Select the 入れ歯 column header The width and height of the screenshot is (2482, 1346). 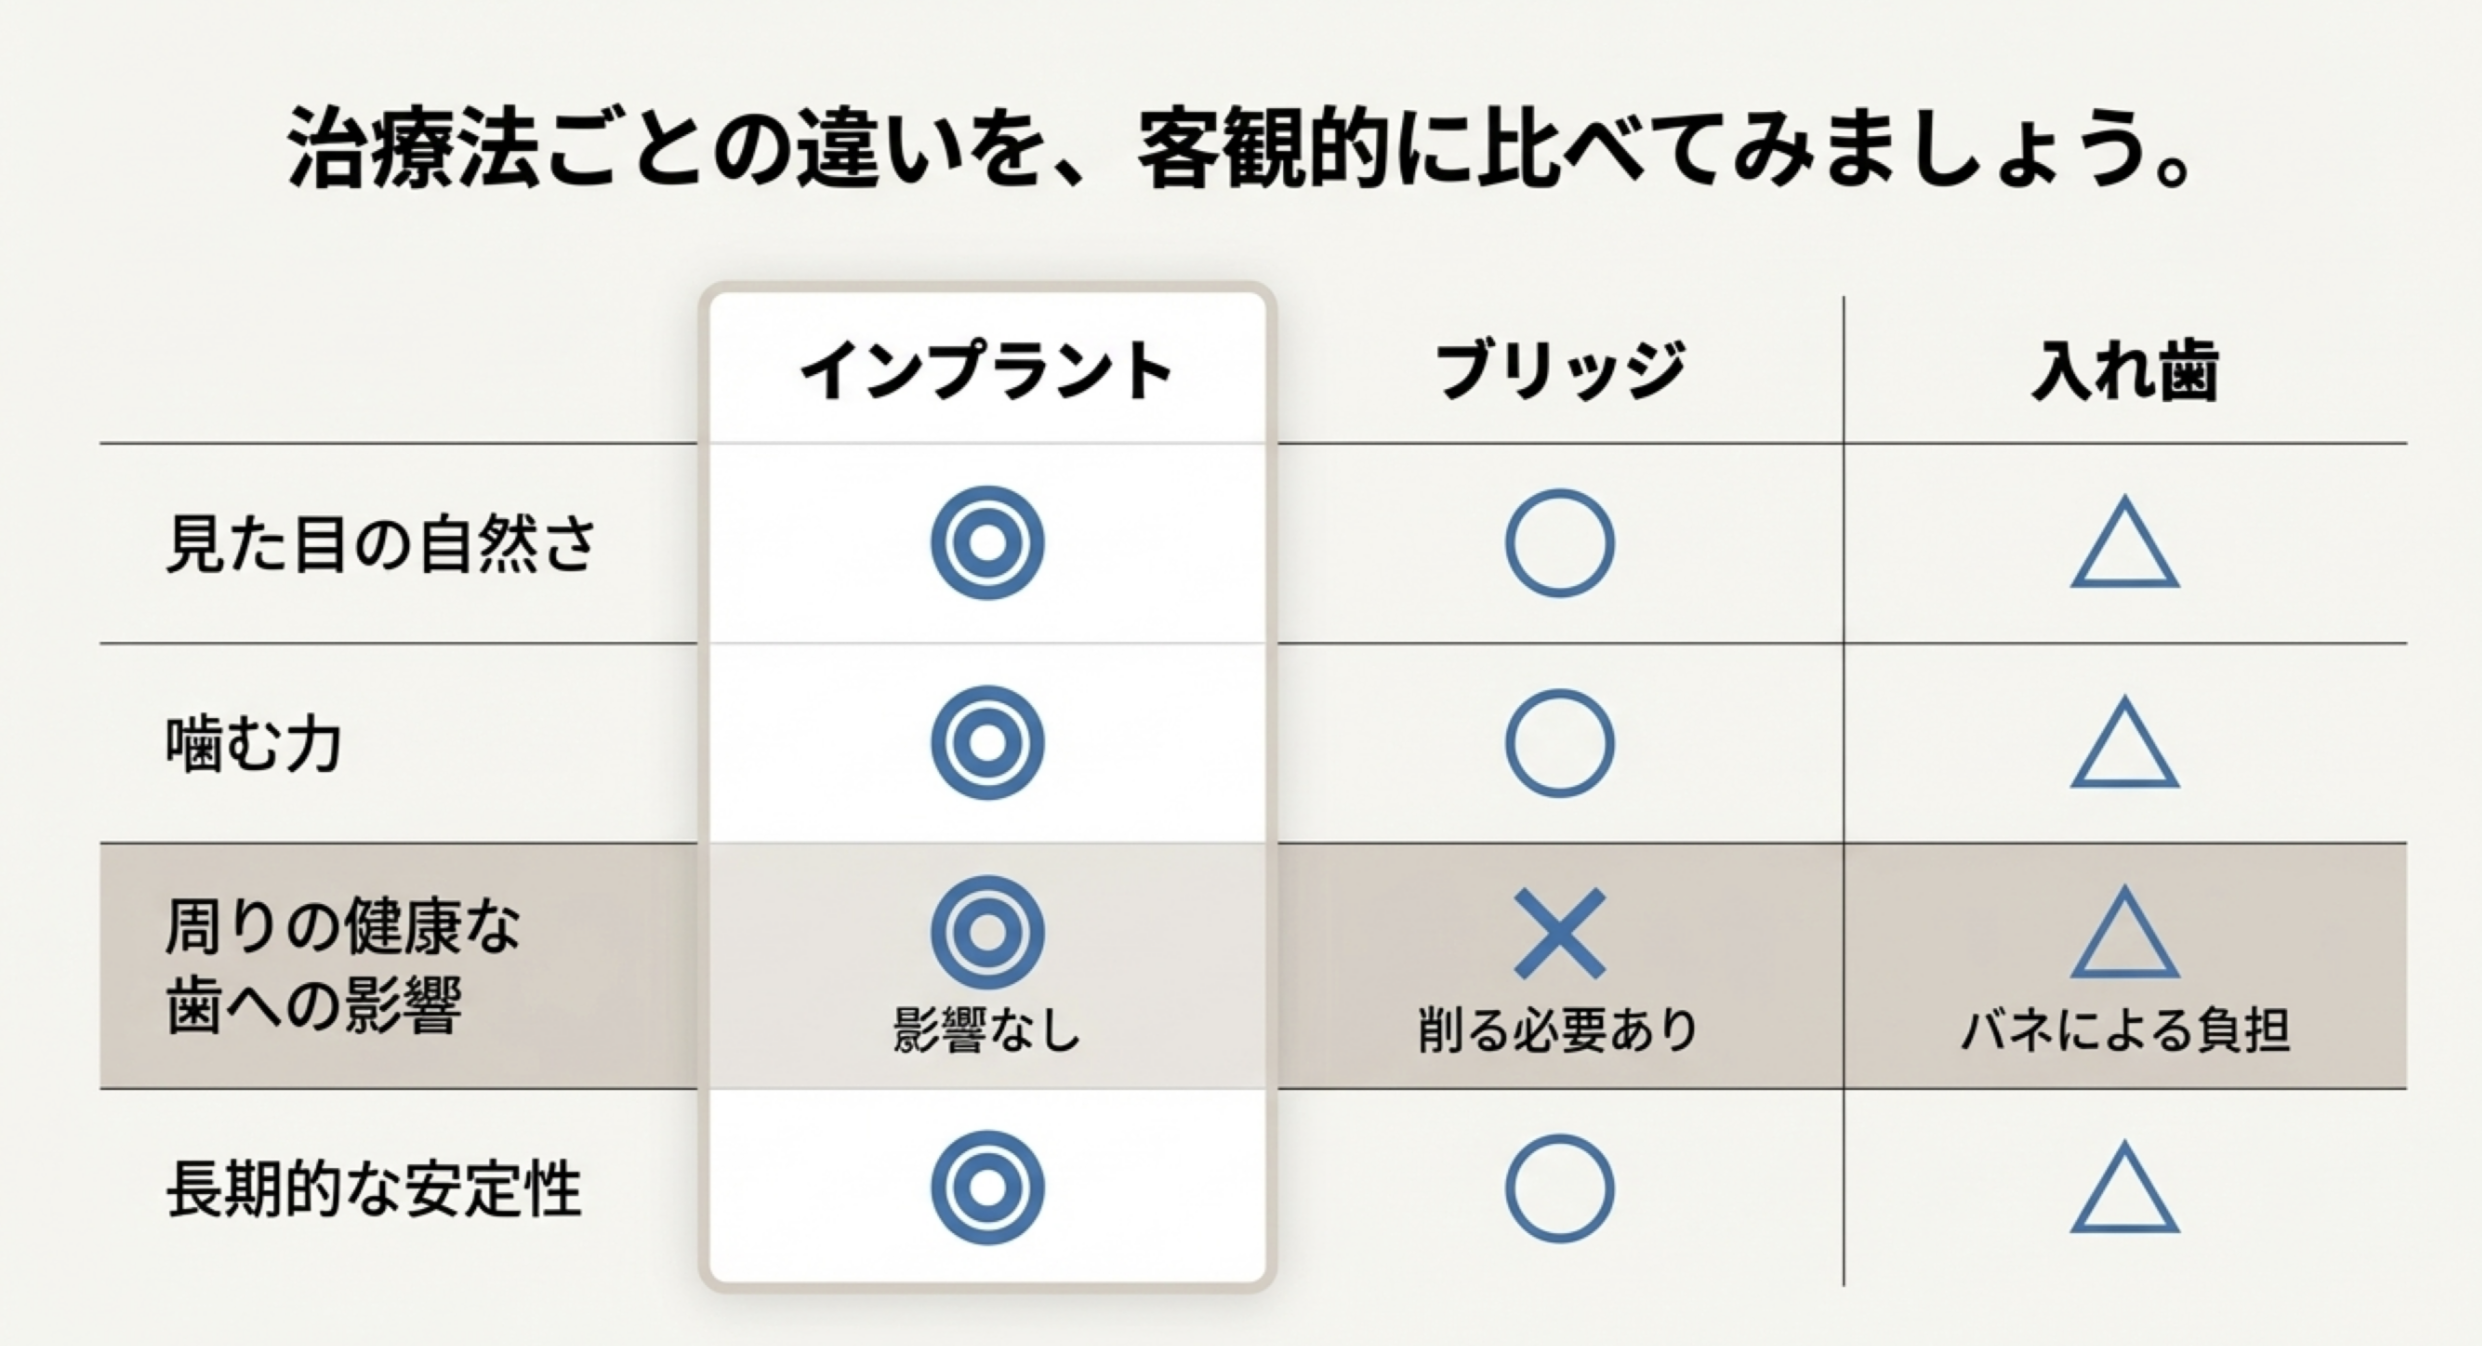click(x=2125, y=371)
